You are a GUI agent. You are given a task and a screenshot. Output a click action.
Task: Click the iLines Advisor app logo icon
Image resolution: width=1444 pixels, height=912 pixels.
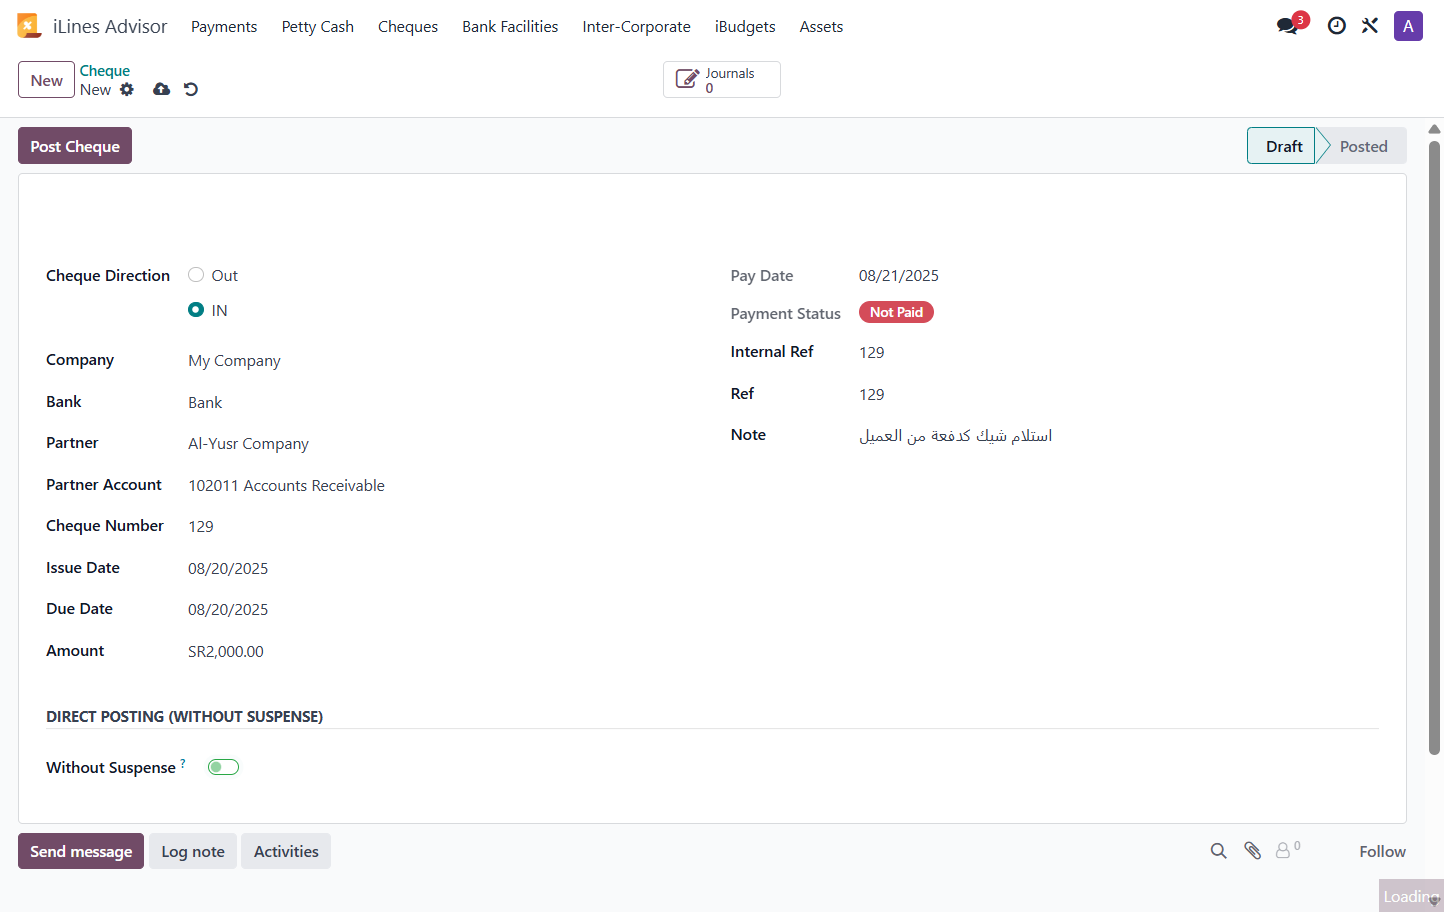pos(28,26)
